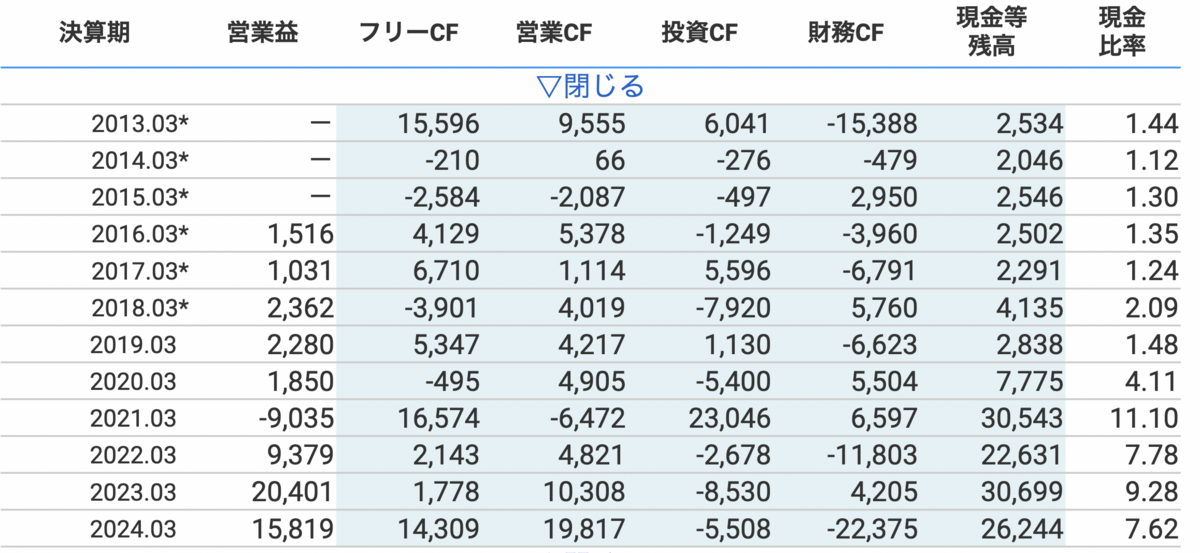Image resolution: width=1200 pixels, height=553 pixels.
Task: Select the フリーCF column header
Action: (408, 33)
